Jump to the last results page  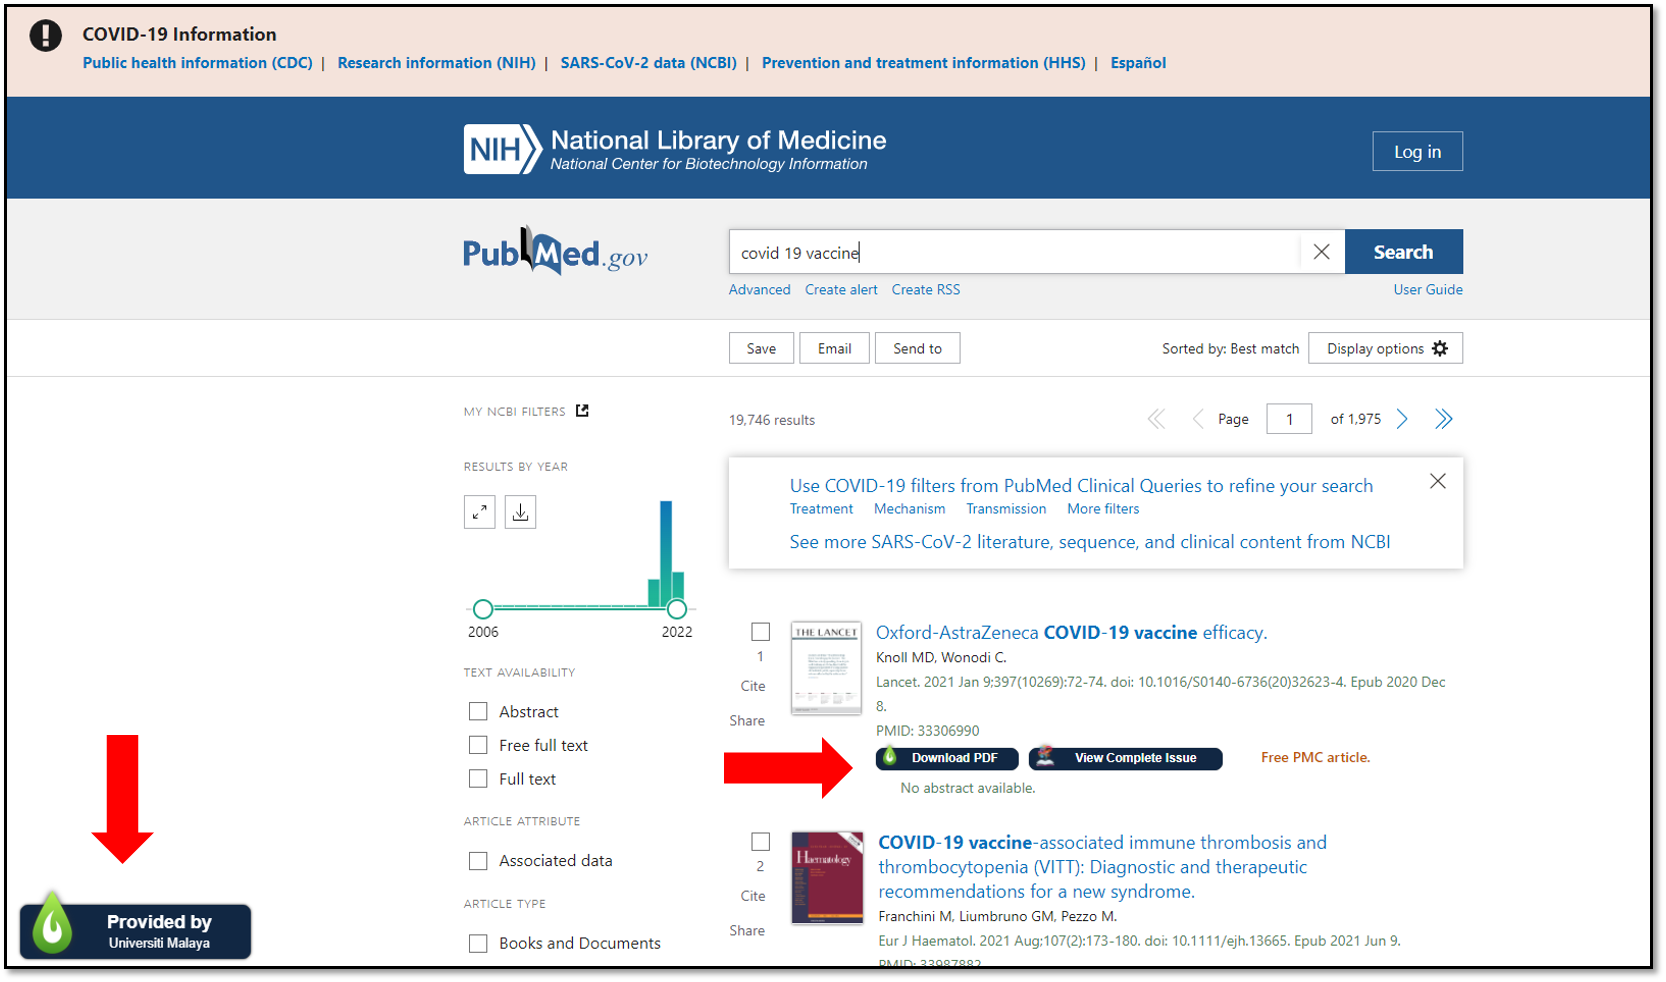click(1443, 419)
